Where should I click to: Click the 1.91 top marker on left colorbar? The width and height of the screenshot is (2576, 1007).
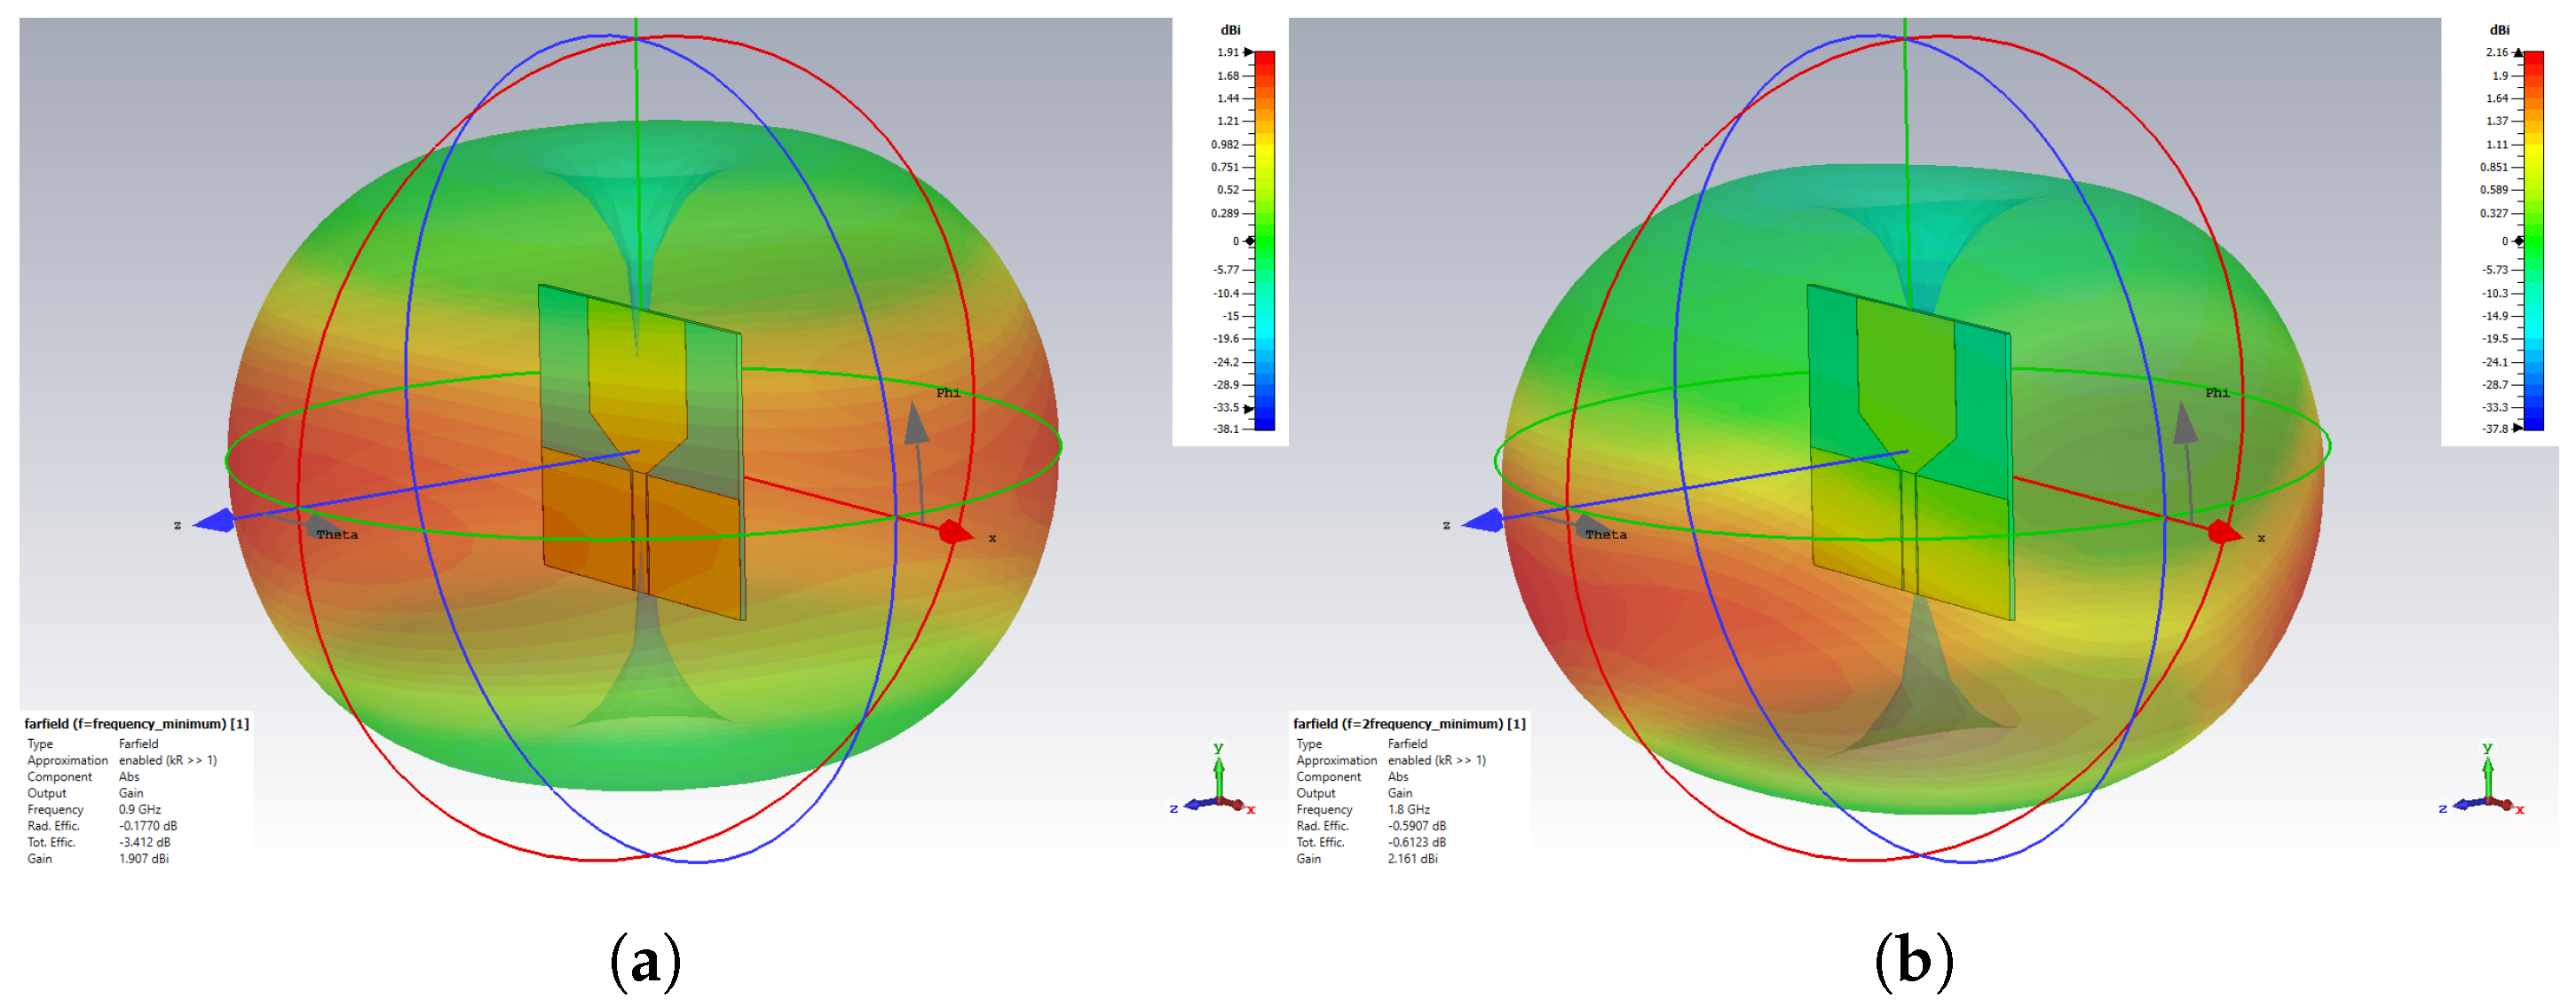point(1249,52)
